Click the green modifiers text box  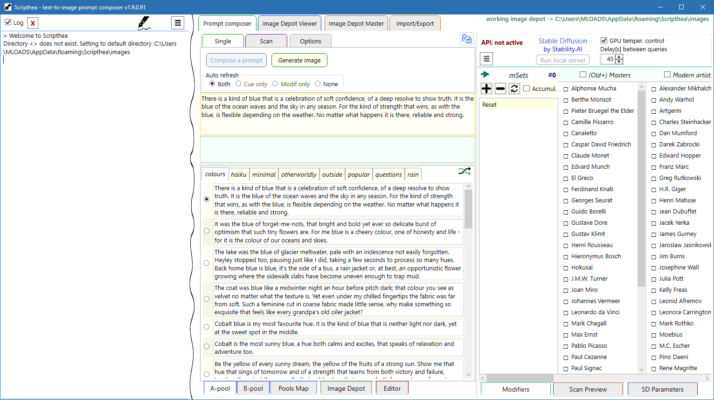tap(337, 149)
